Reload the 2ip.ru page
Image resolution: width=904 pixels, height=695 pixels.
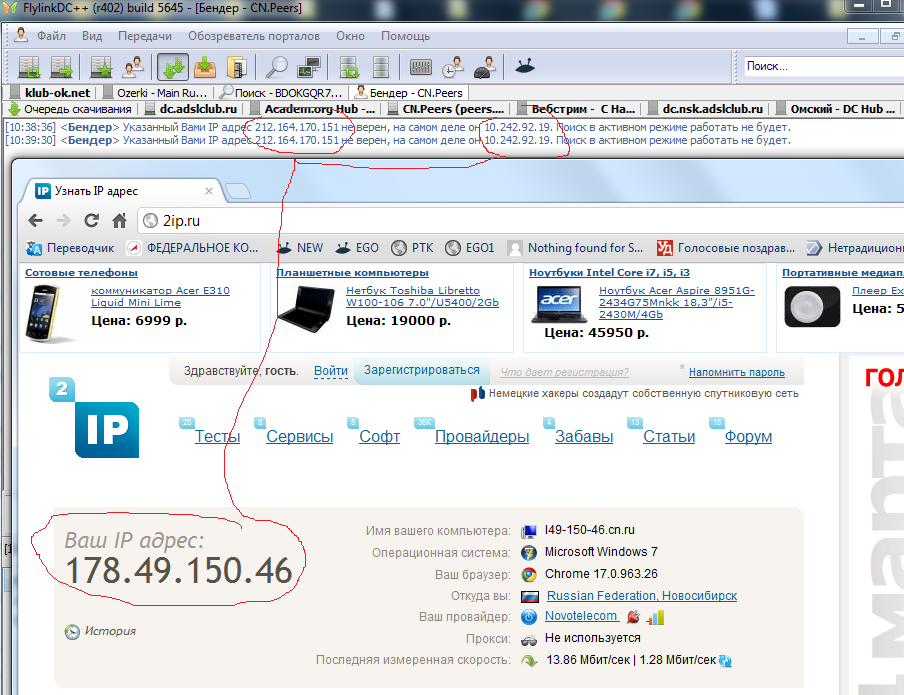point(91,220)
